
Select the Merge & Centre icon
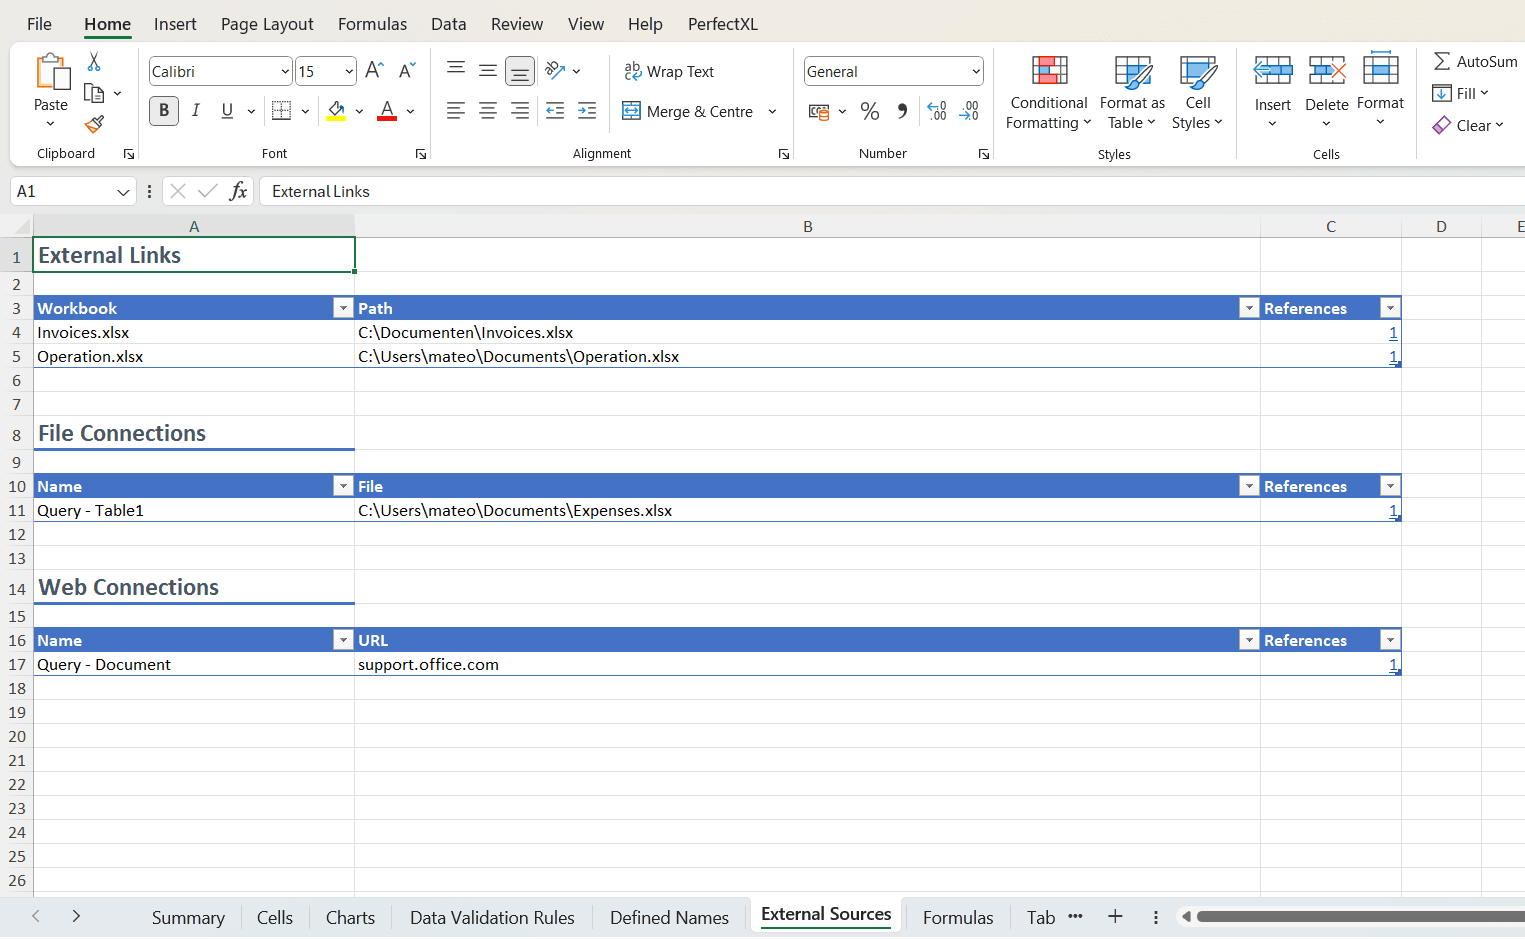pos(631,111)
